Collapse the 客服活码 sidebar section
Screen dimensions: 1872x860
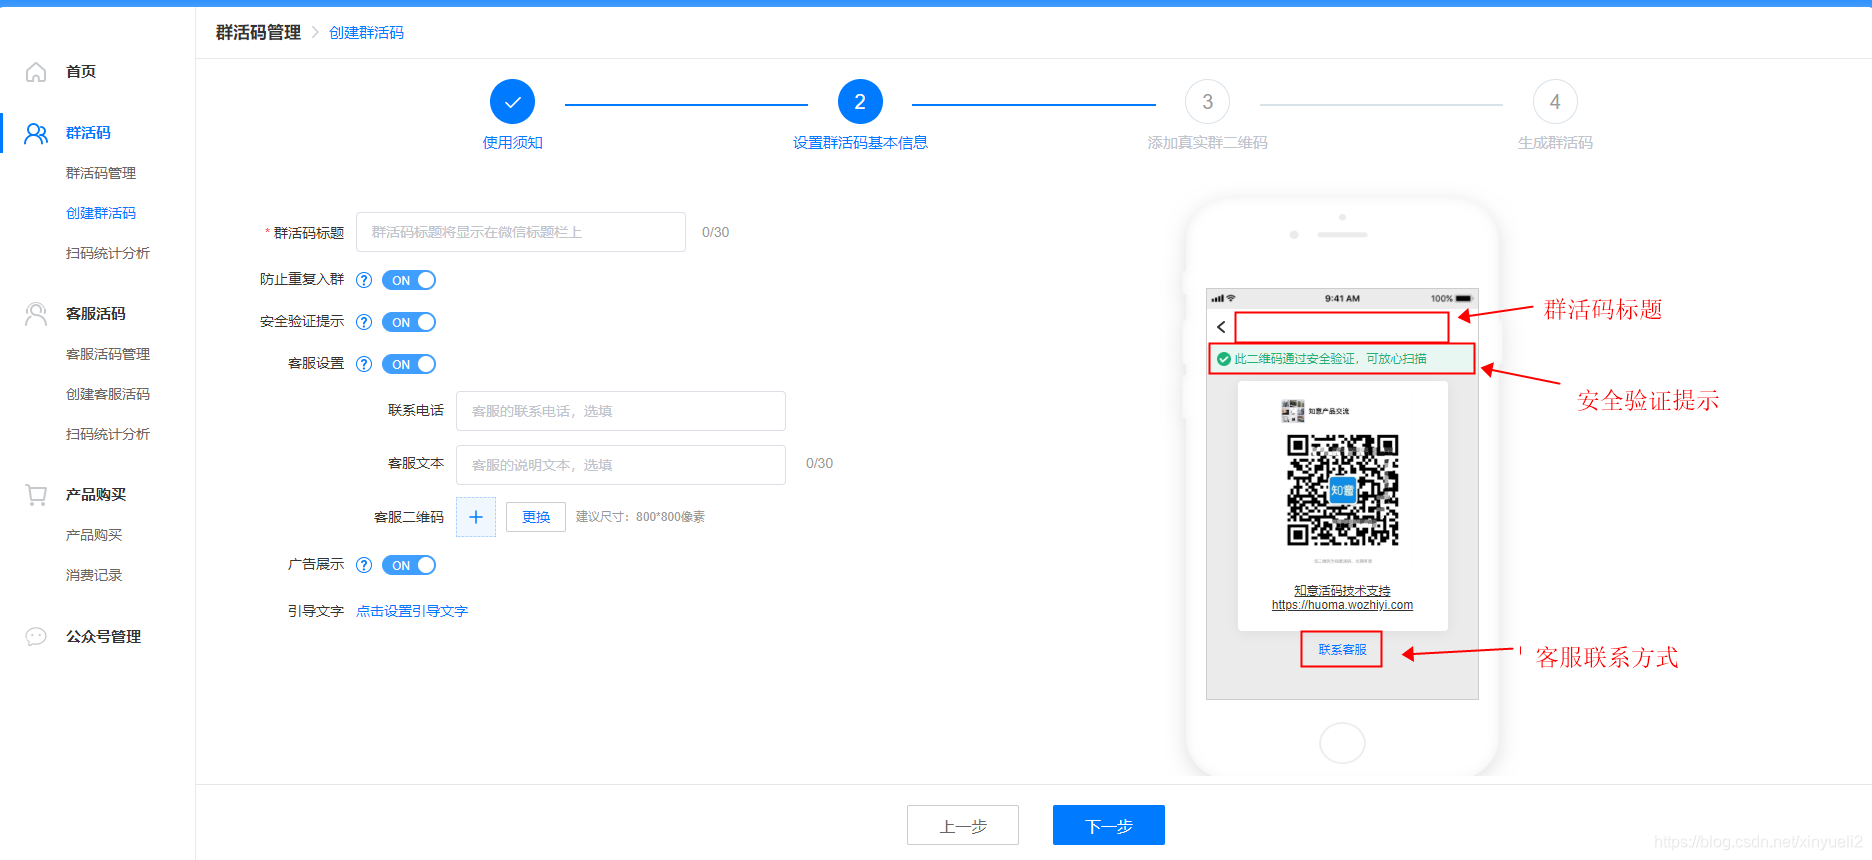pyautogui.click(x=96, y=314)
